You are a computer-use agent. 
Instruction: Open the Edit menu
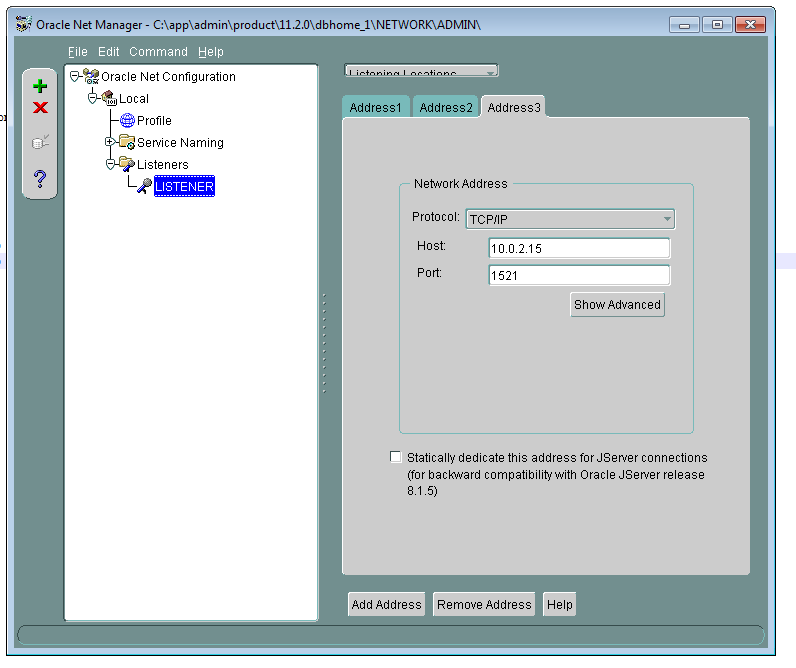point(109,52)
